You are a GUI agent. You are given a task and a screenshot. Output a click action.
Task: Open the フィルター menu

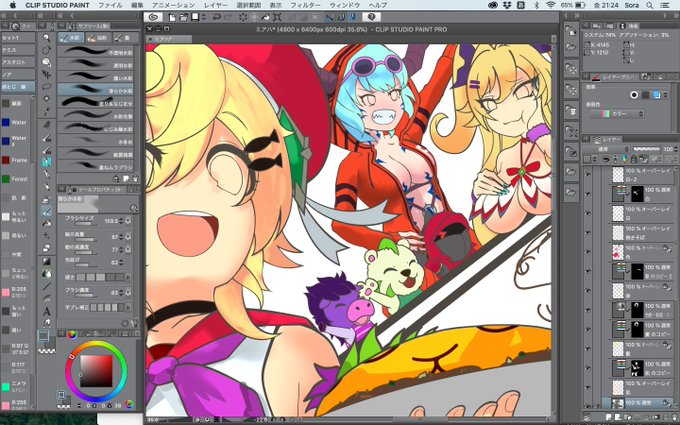[x=305, y=5]
